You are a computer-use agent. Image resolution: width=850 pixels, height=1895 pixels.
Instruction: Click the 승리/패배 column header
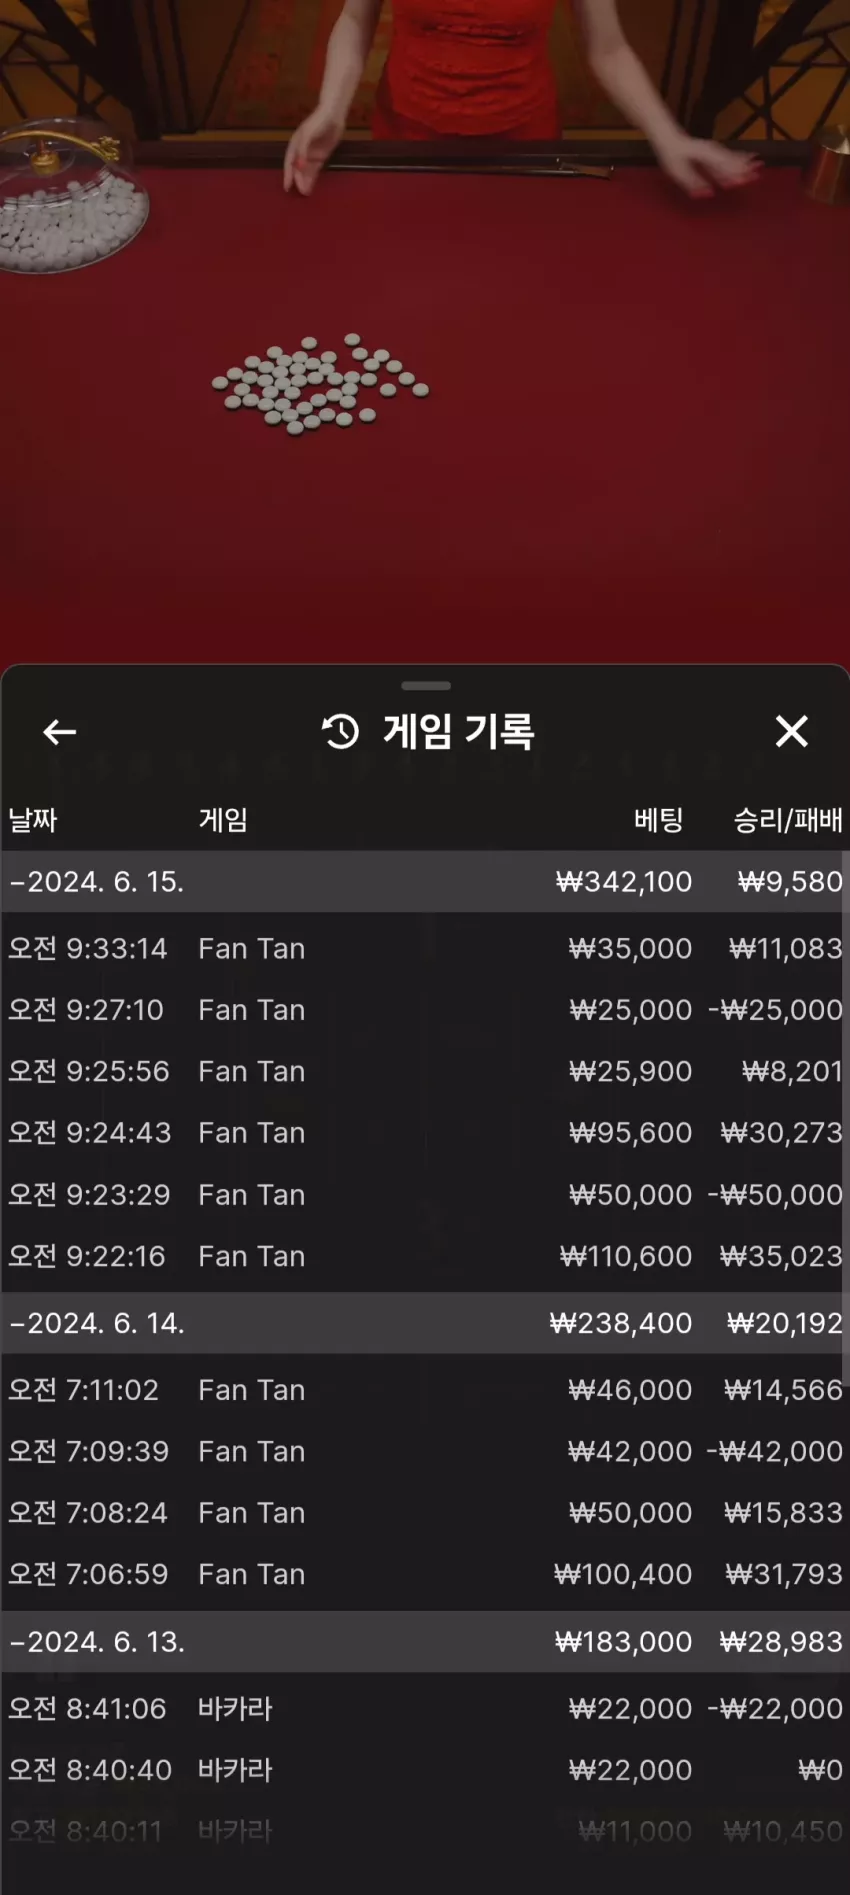pos(788,820)
